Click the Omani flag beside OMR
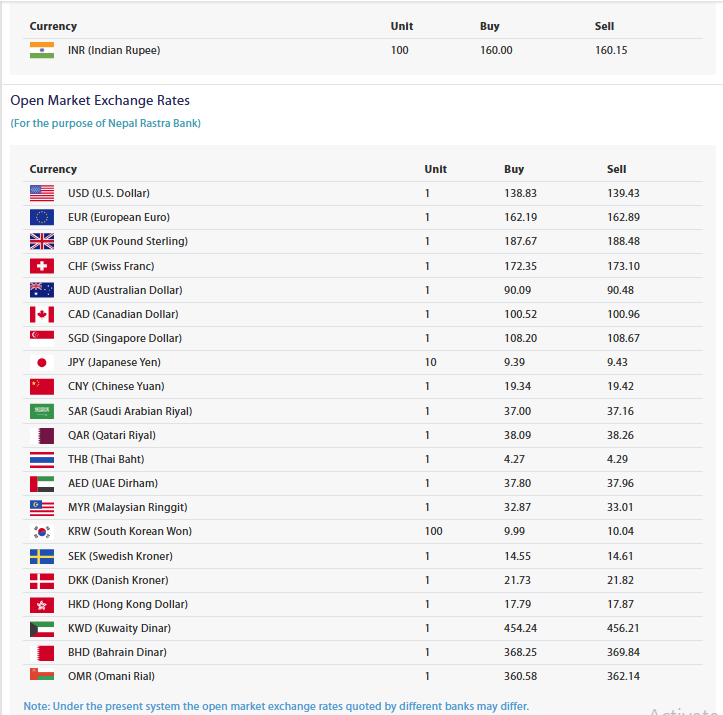This screenshot has width=723, height=715. point(42,674)
